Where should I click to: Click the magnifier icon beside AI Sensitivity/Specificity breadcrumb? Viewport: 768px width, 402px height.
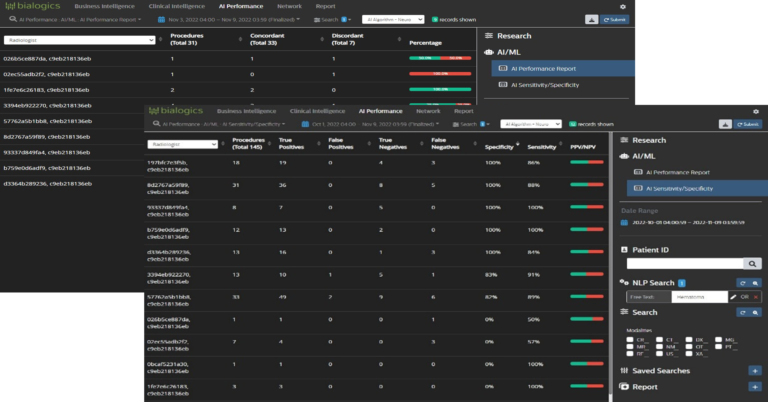click(156, 124)
